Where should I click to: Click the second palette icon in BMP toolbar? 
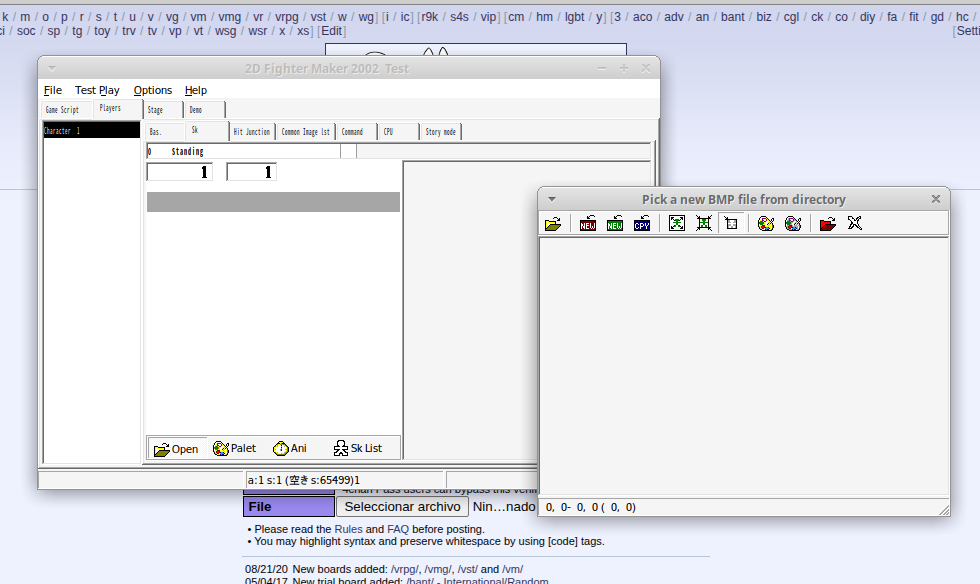pos(793,223)
